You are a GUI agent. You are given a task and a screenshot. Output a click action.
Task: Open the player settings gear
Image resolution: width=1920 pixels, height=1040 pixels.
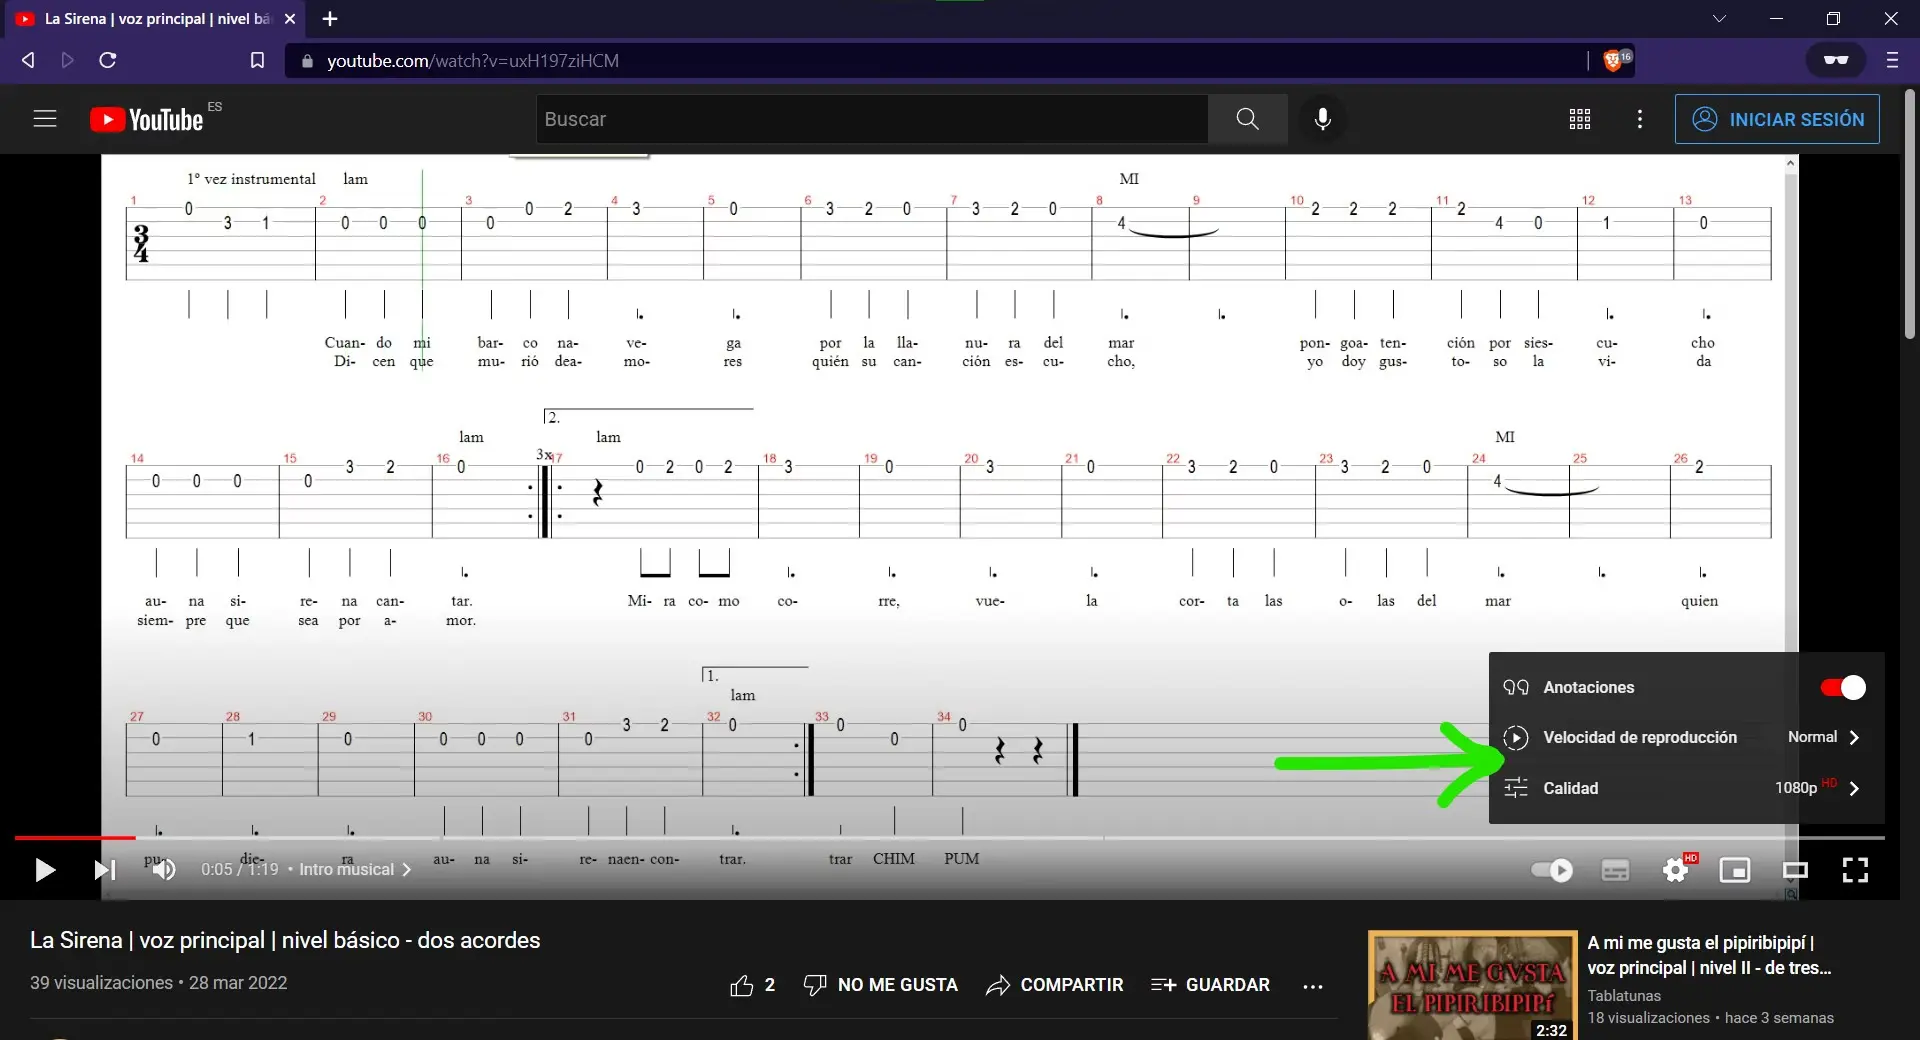click(x=1676, y=870)
